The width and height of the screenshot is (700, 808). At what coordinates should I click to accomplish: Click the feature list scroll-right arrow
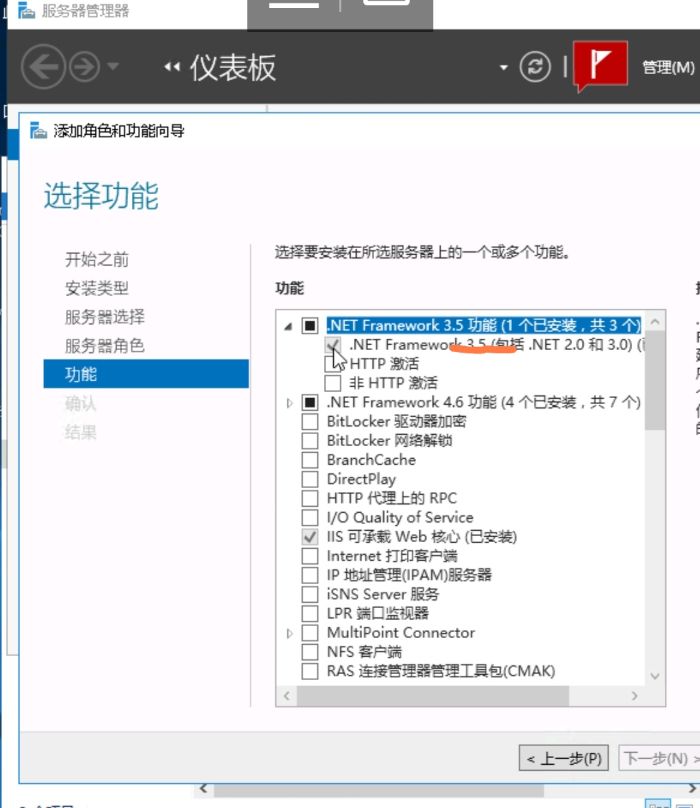pyautogui.click(x=635, y=696)
